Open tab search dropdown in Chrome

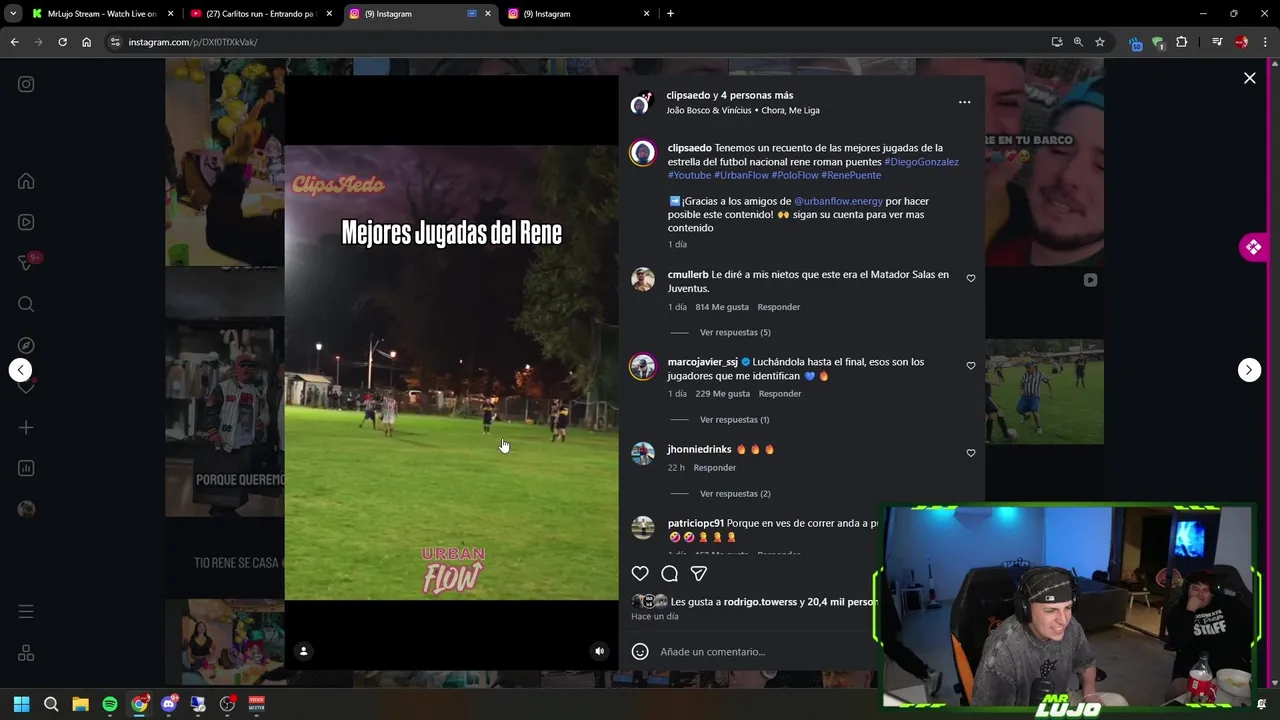(13, 14)
